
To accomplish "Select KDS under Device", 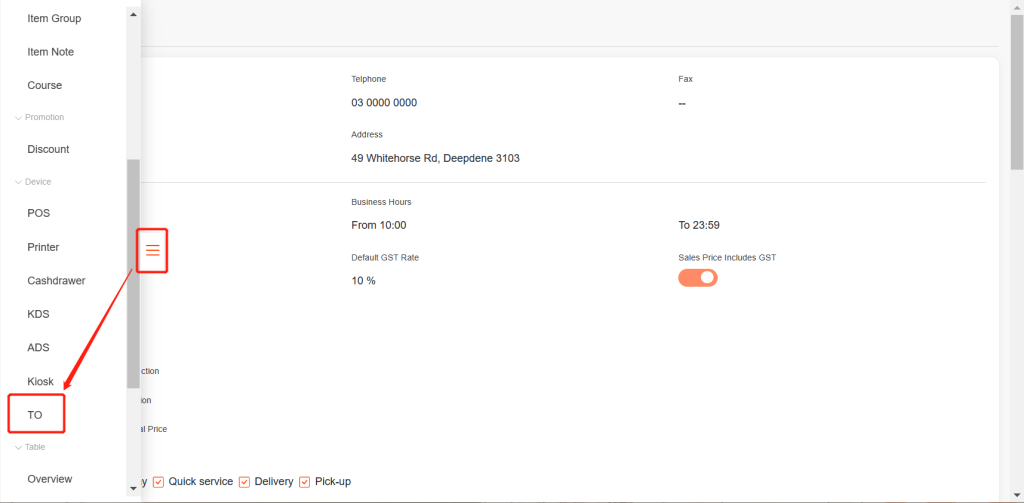I will [38, 314].
